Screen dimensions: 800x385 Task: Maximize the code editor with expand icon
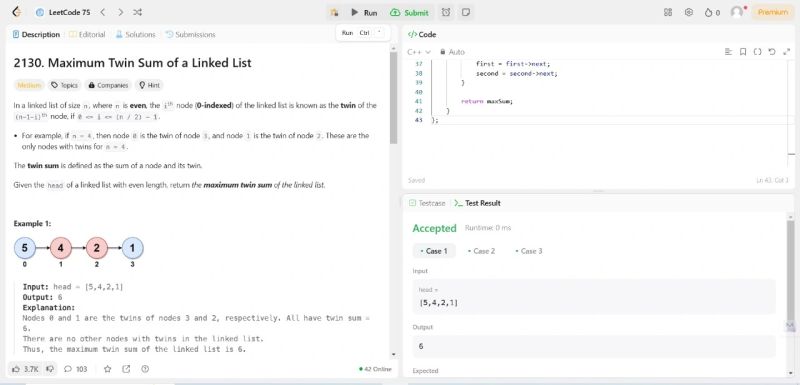[786, 52]
